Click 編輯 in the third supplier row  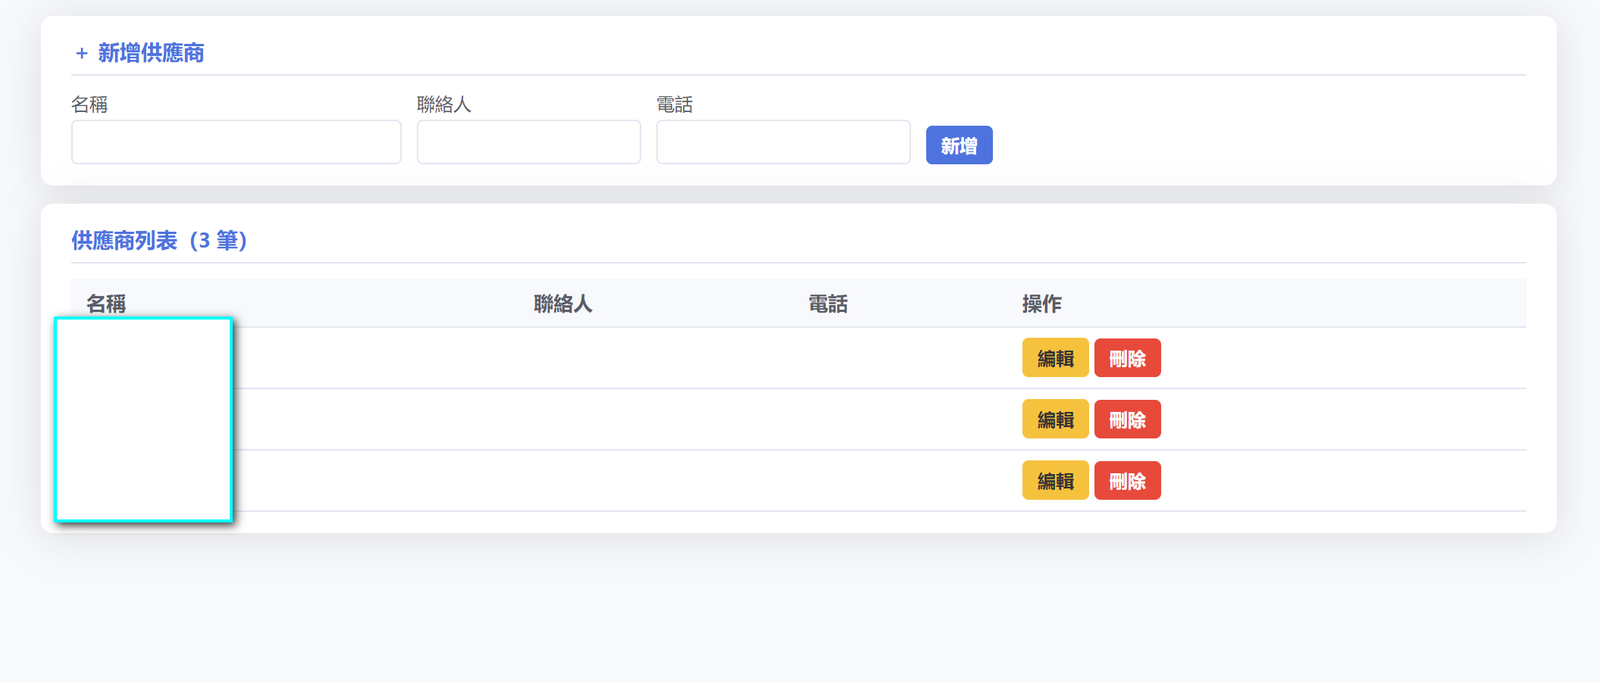1055,481
